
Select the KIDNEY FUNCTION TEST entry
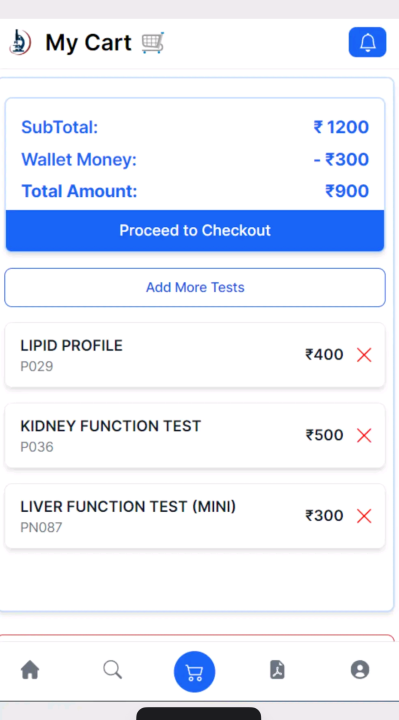coord(195,435)
